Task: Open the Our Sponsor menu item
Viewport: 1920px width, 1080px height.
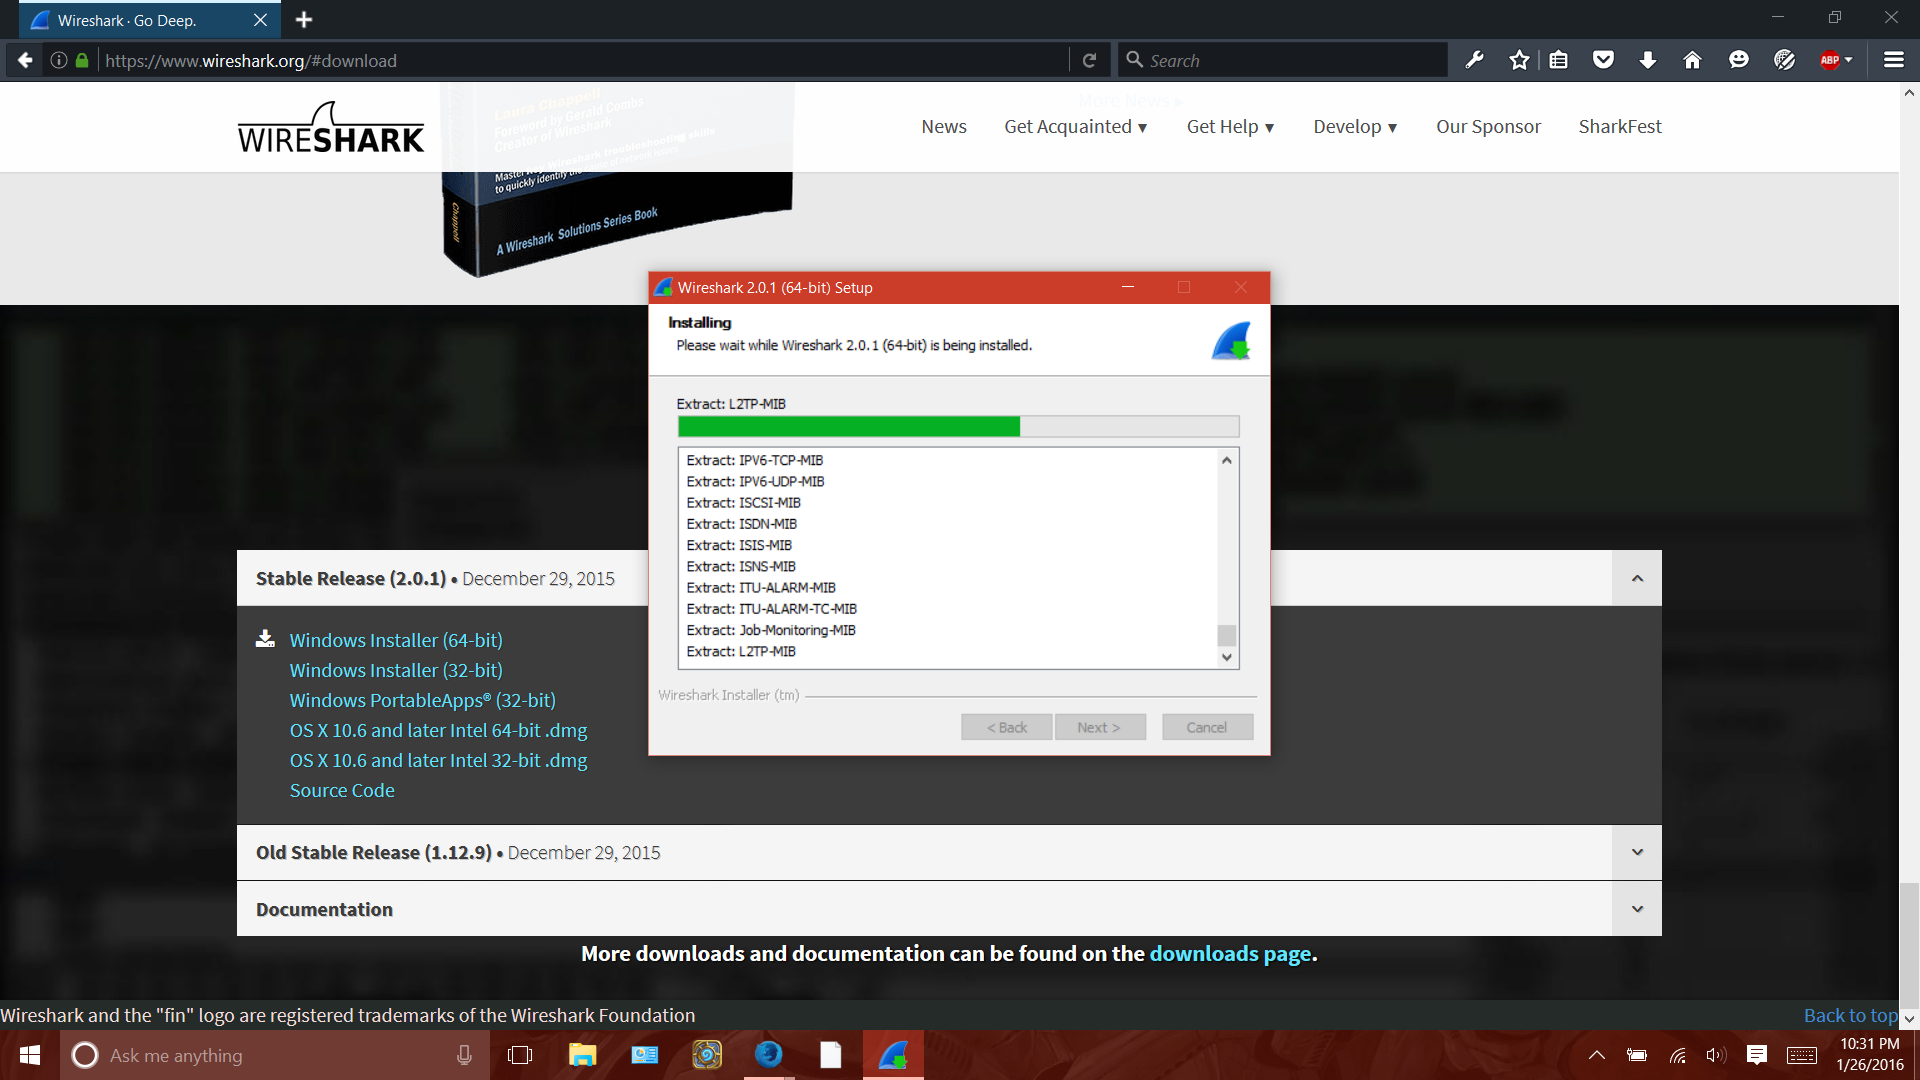Action: 1489,127
